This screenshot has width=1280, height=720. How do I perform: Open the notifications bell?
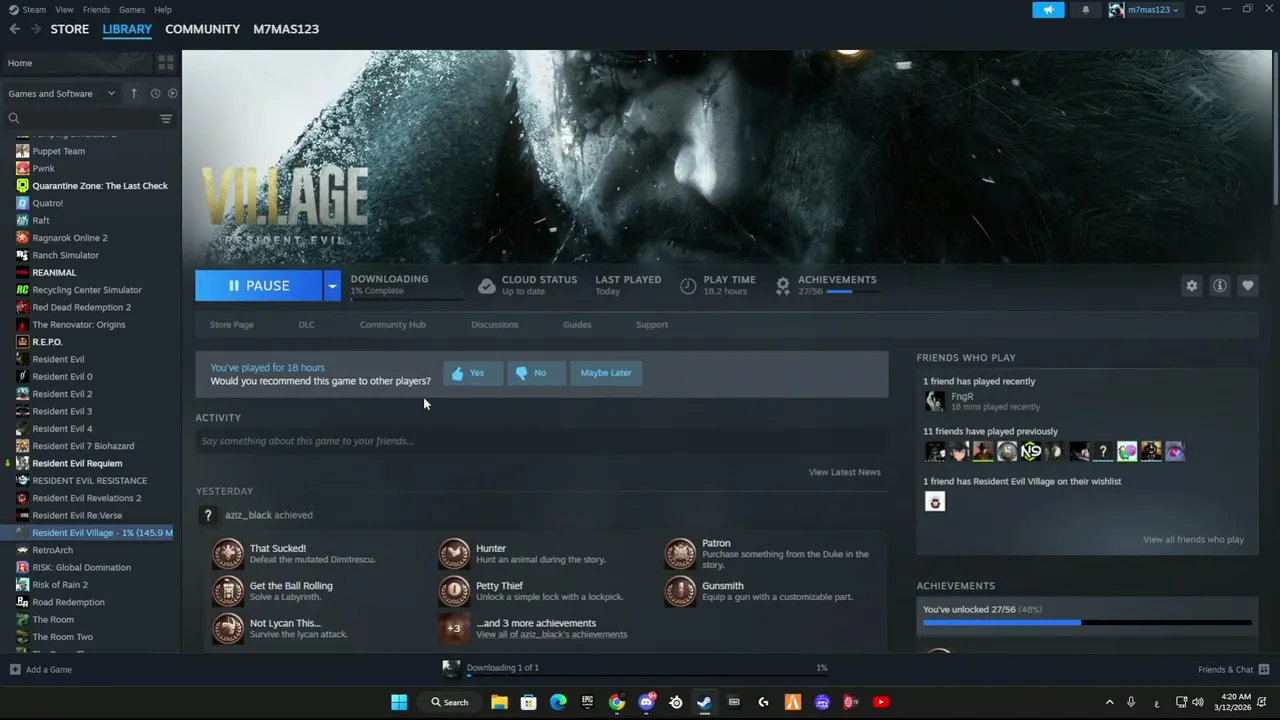point(1086,10)
